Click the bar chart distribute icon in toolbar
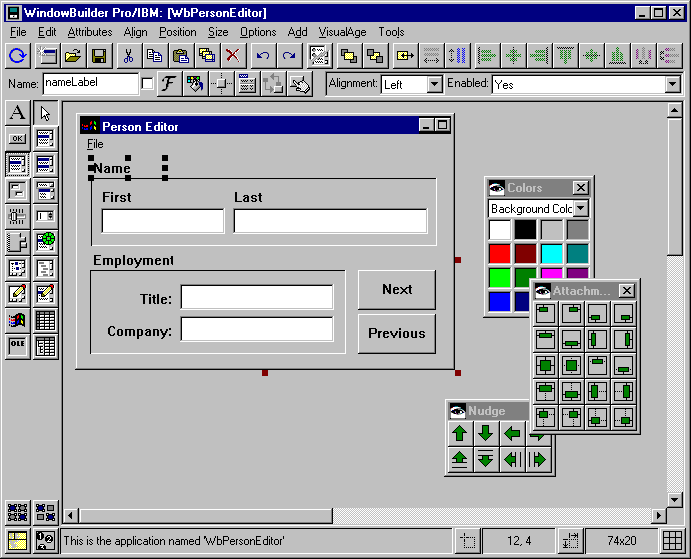Viewport: 691px width, 559px height. pyautogui.click(x=617, y=56)
